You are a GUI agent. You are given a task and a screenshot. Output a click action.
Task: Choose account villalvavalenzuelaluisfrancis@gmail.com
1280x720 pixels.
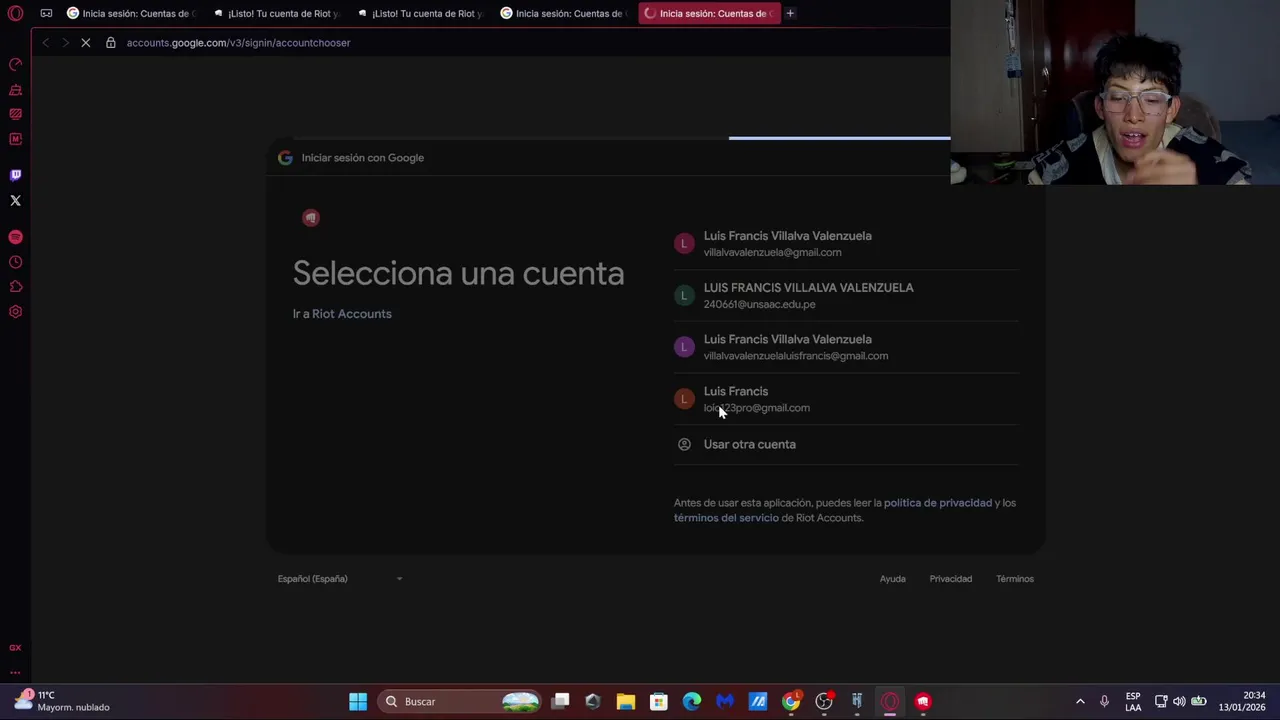click(x=846, y=347)
